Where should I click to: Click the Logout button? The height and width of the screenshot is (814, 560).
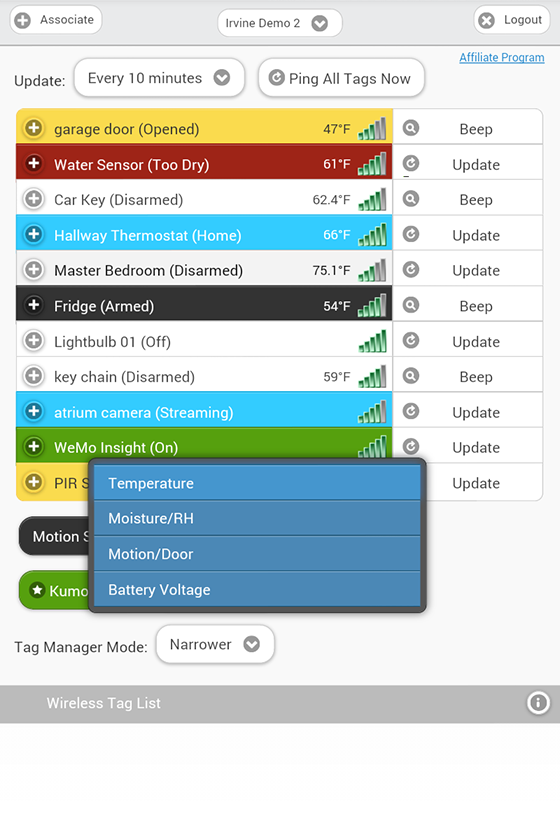coord(512,20)
